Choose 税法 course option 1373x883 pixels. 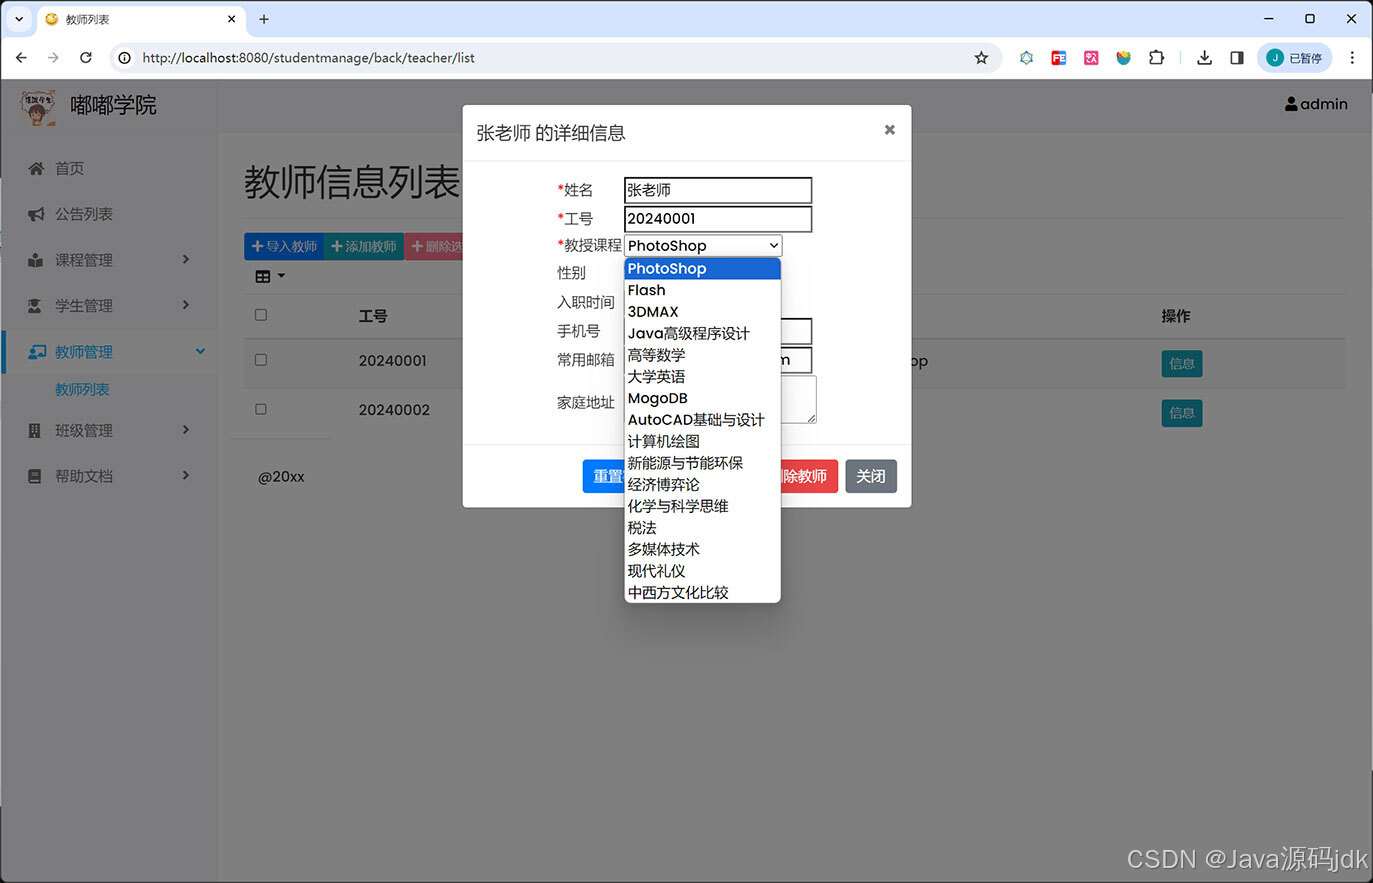tap(702, 528)
